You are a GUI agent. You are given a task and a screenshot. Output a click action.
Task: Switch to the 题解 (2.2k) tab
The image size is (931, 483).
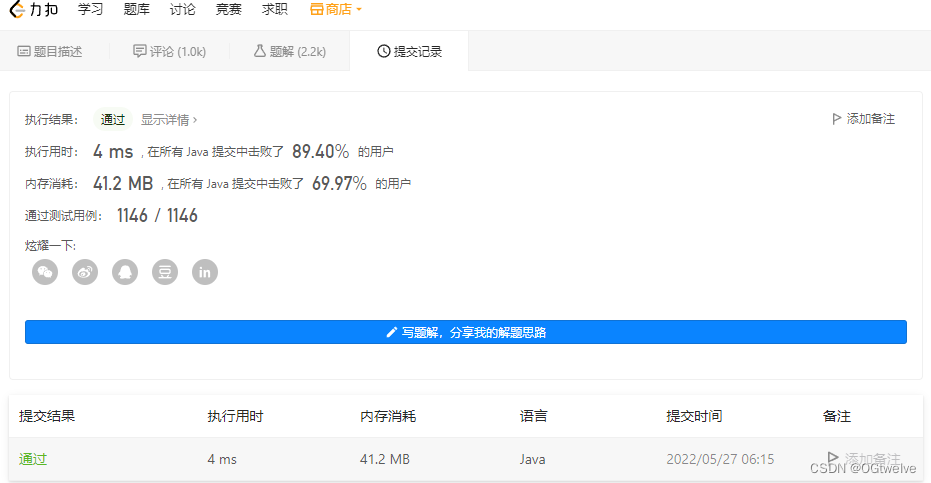point(290,52)
